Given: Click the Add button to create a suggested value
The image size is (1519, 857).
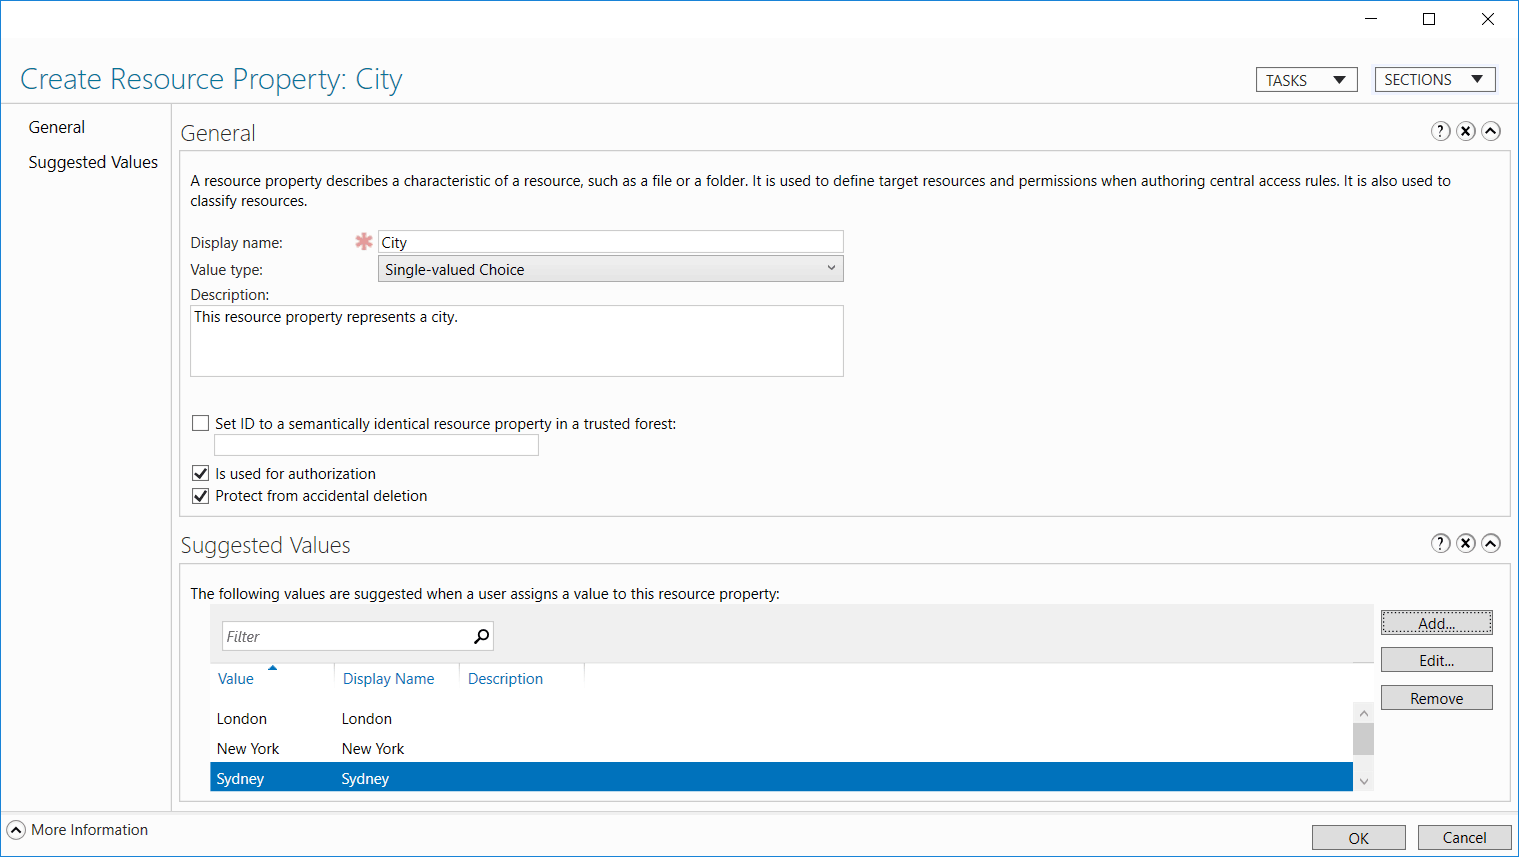Looking at the screenshot, I should pyautogui.click(x=1436, y=621).
